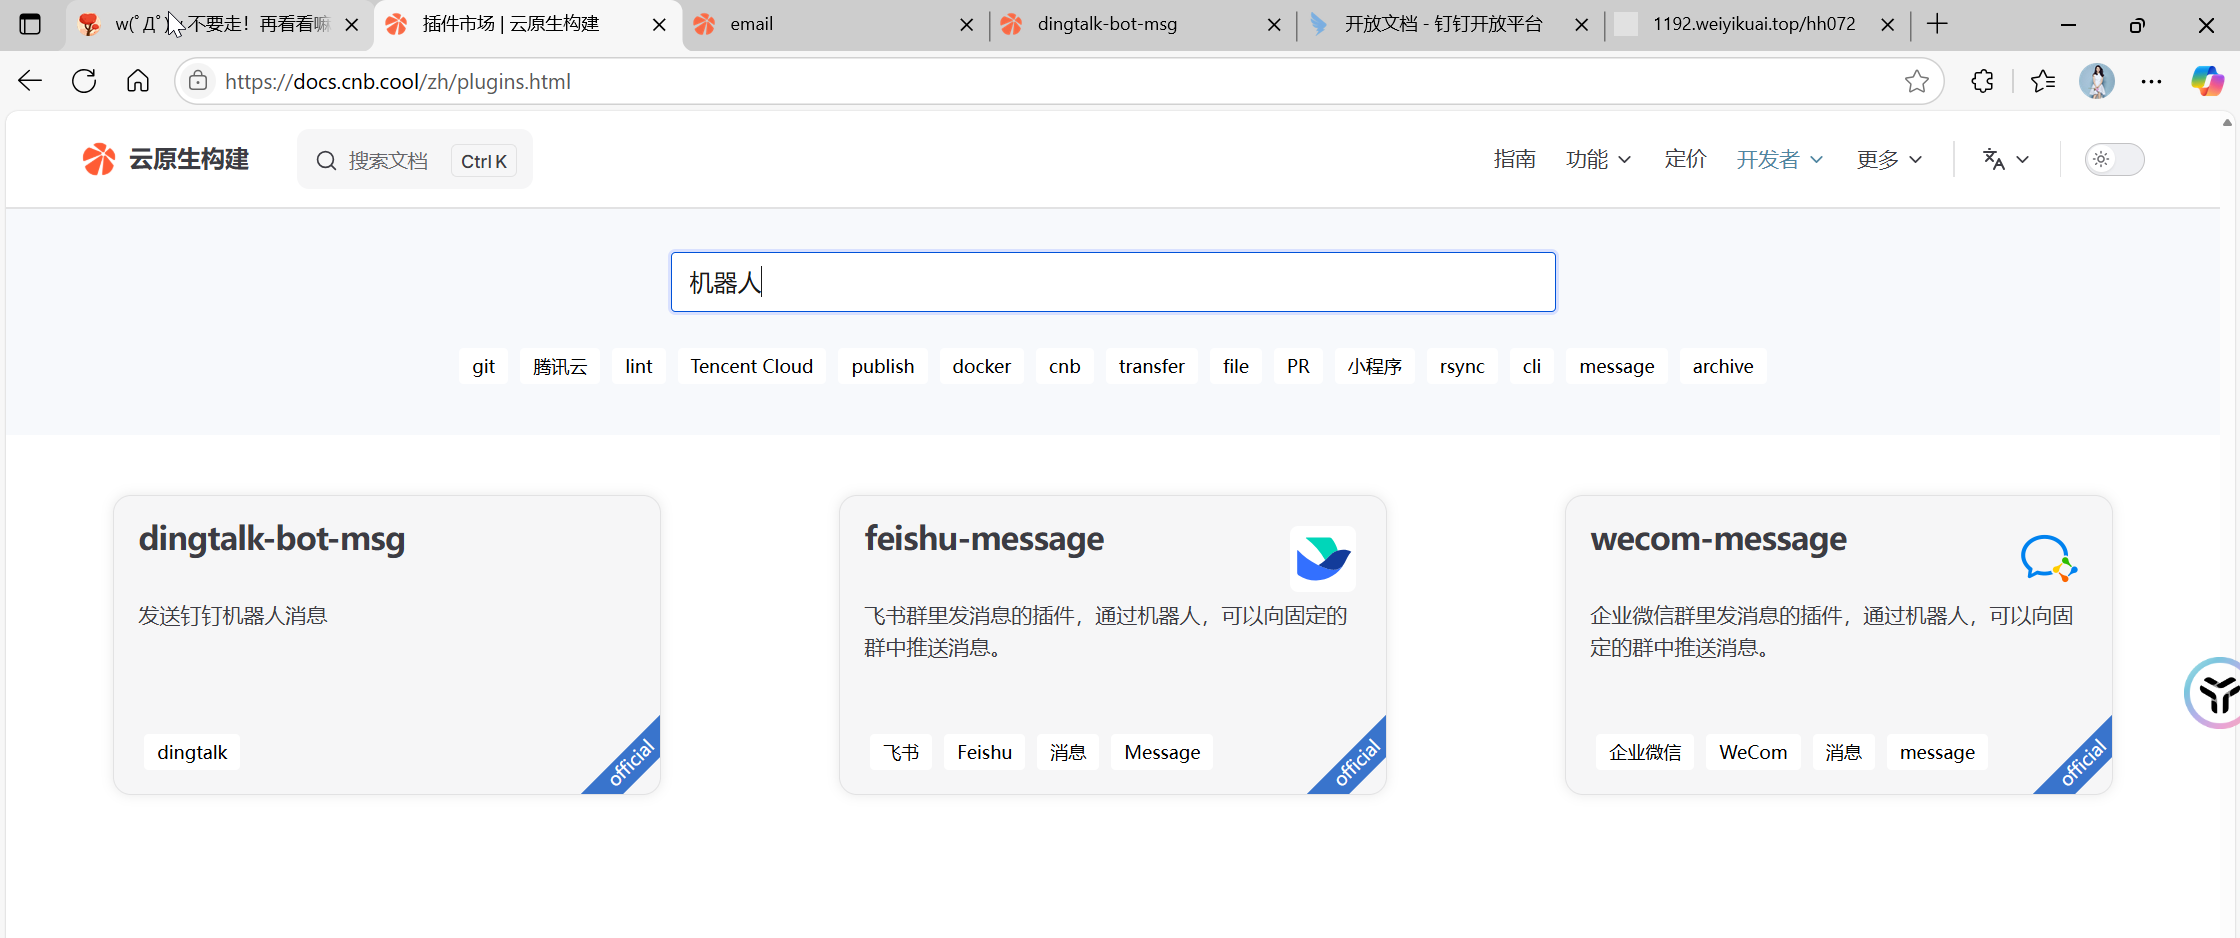Image resolution: width=2240 pixels, height=938 pixels.
Task: Click the 云原生构建 logo
Action: pos(165,159)
